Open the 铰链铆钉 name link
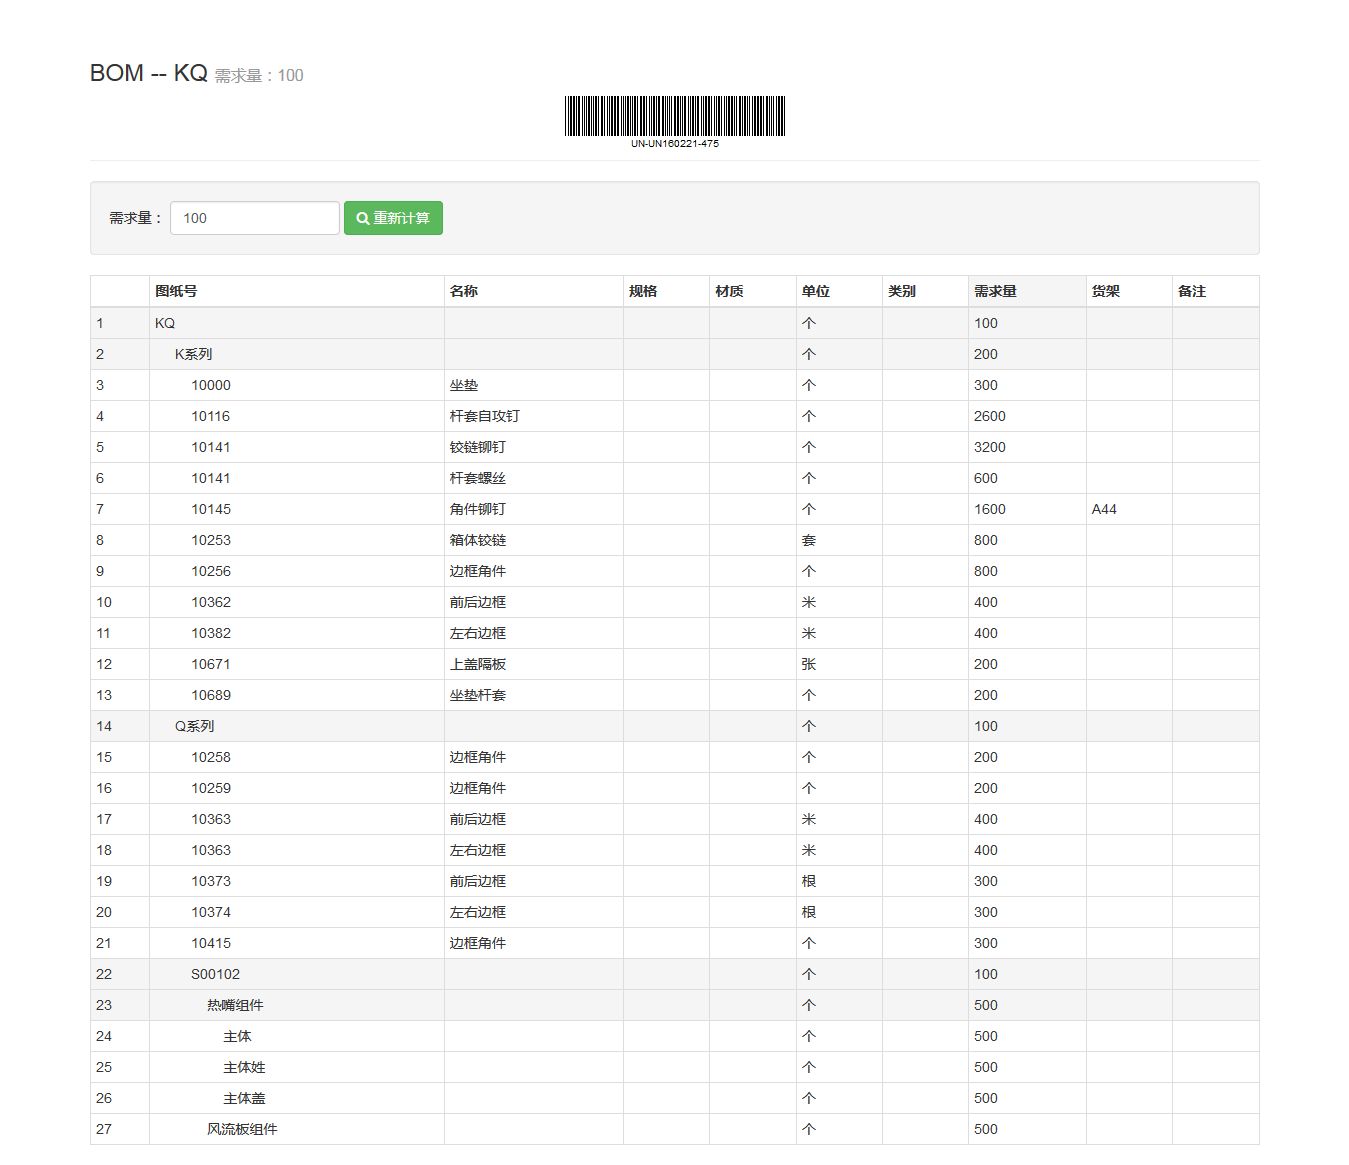This screenshot has width=1349, height=1165. 477,447
